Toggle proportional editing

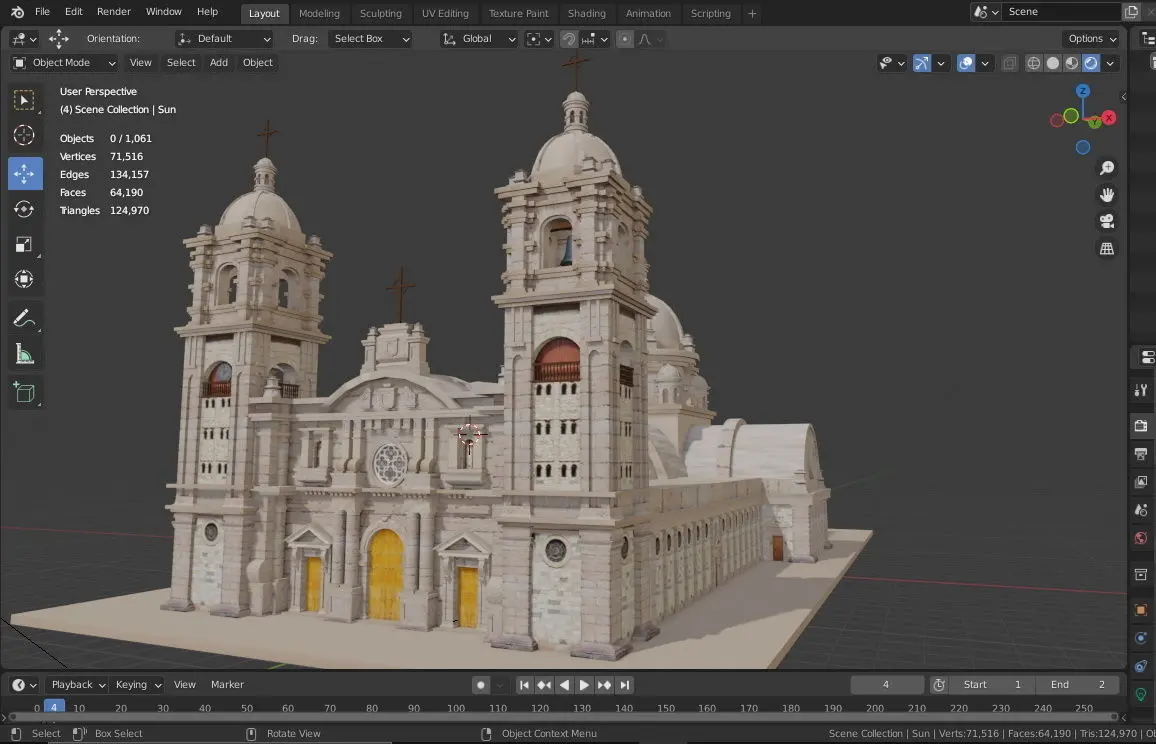tap(624, 39)
